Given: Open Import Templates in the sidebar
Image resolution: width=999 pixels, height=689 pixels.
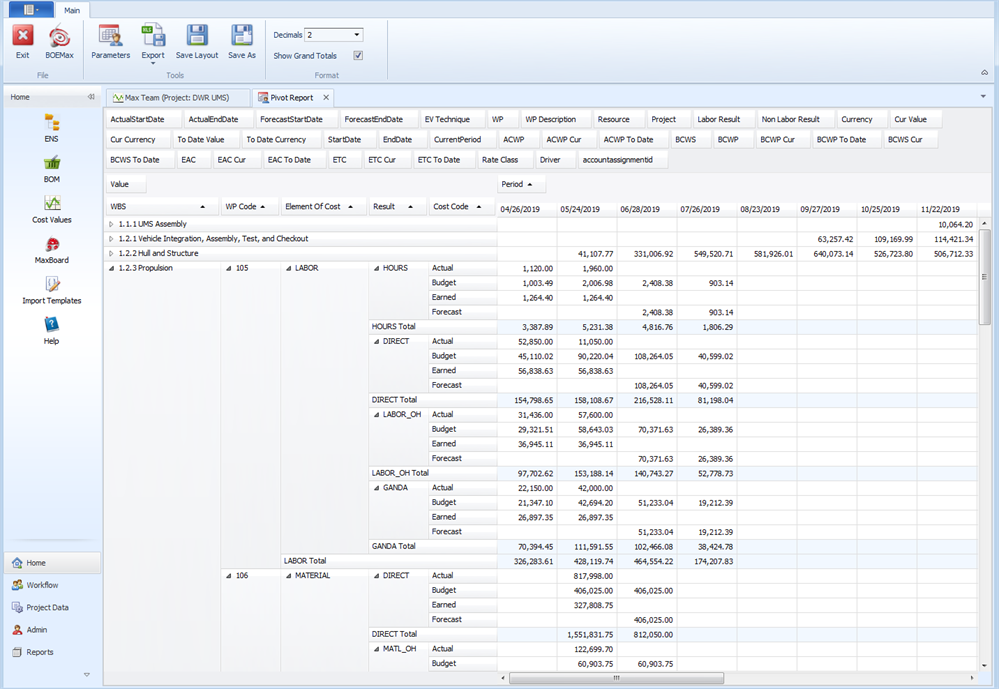Looking at the screenshot, I should [x=52, y=285].
